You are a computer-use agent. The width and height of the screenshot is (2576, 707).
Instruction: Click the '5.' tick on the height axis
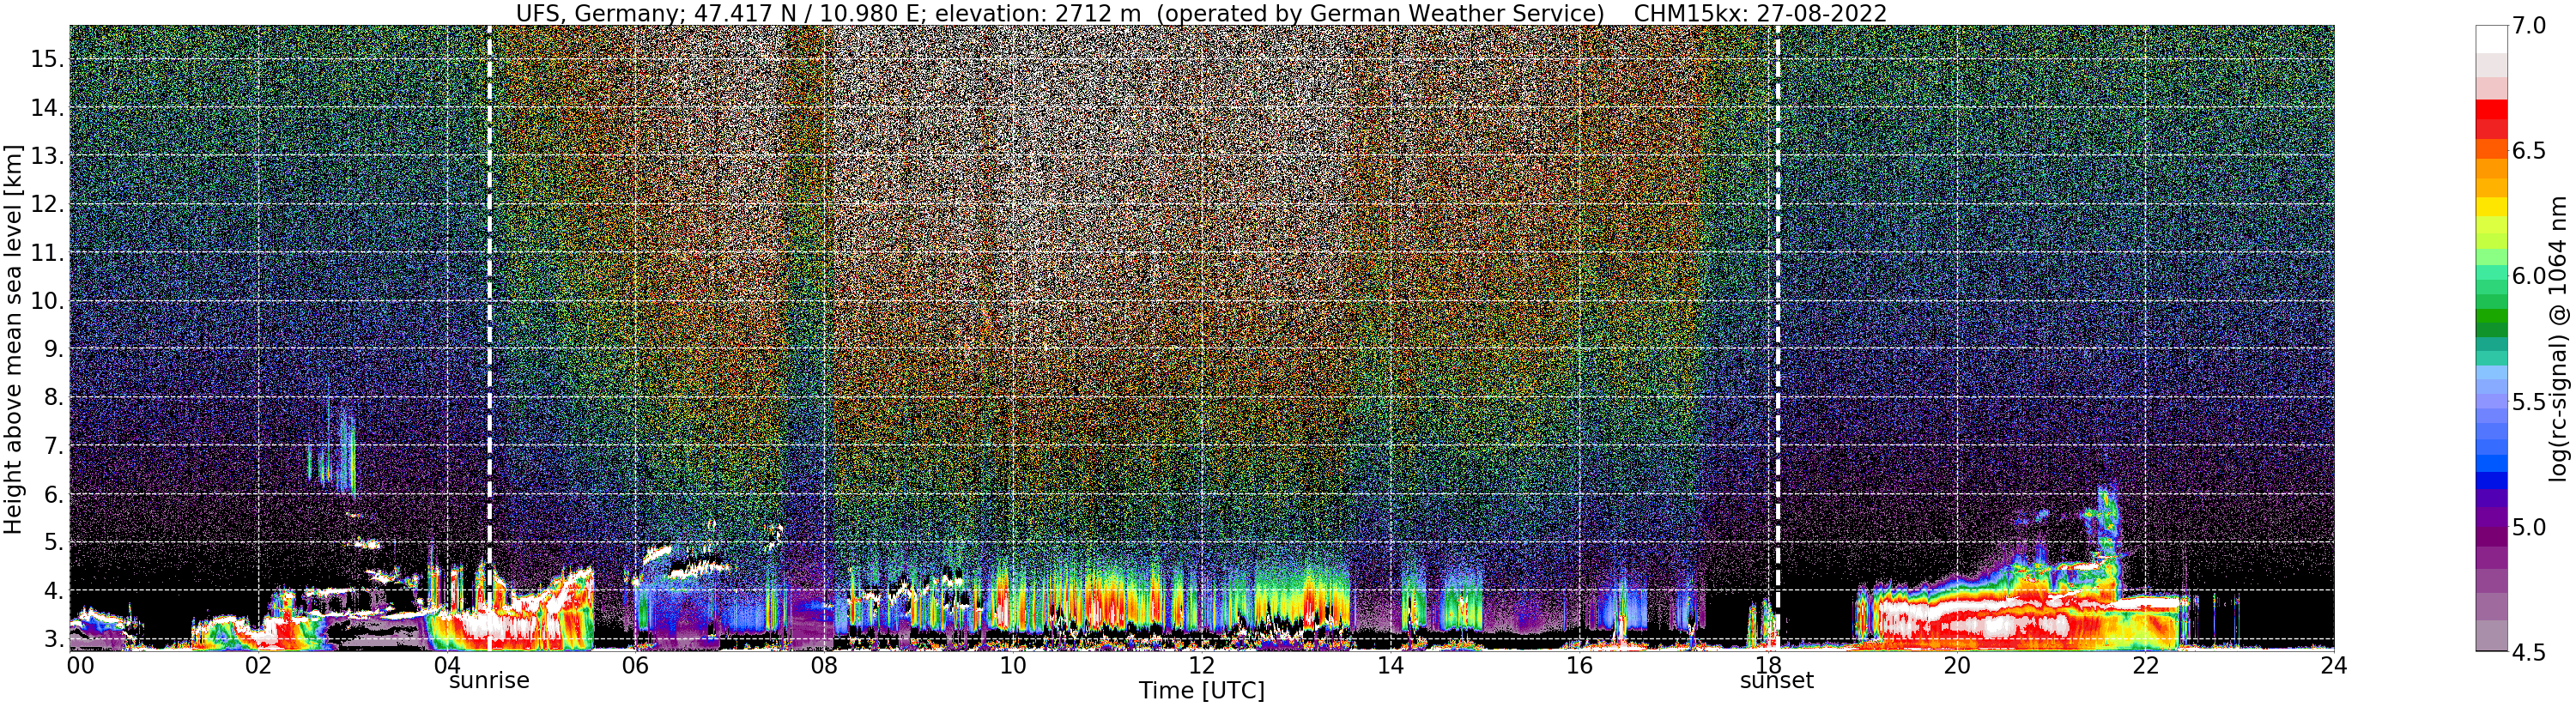pos(54,543)
